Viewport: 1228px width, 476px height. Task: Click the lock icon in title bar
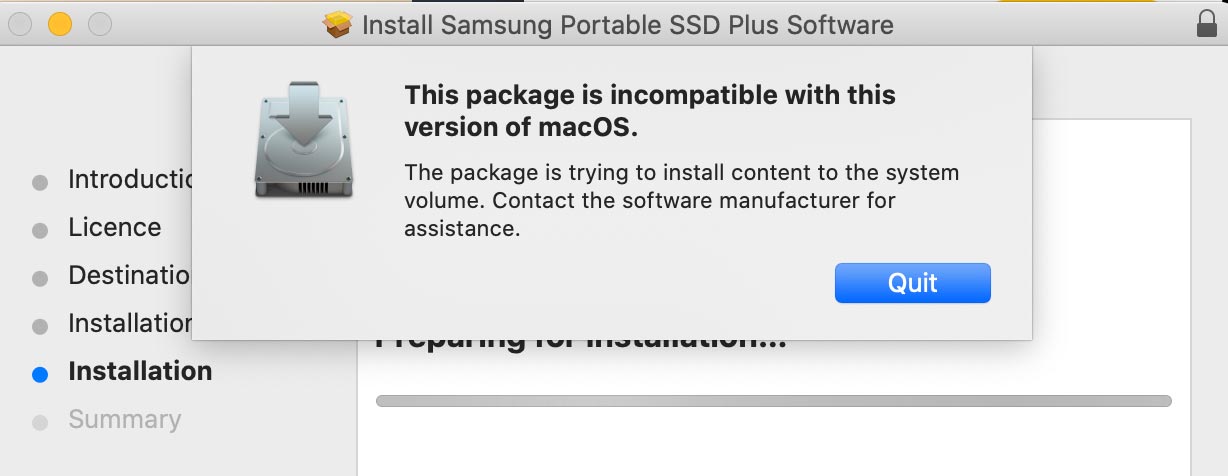point(1207,24)
